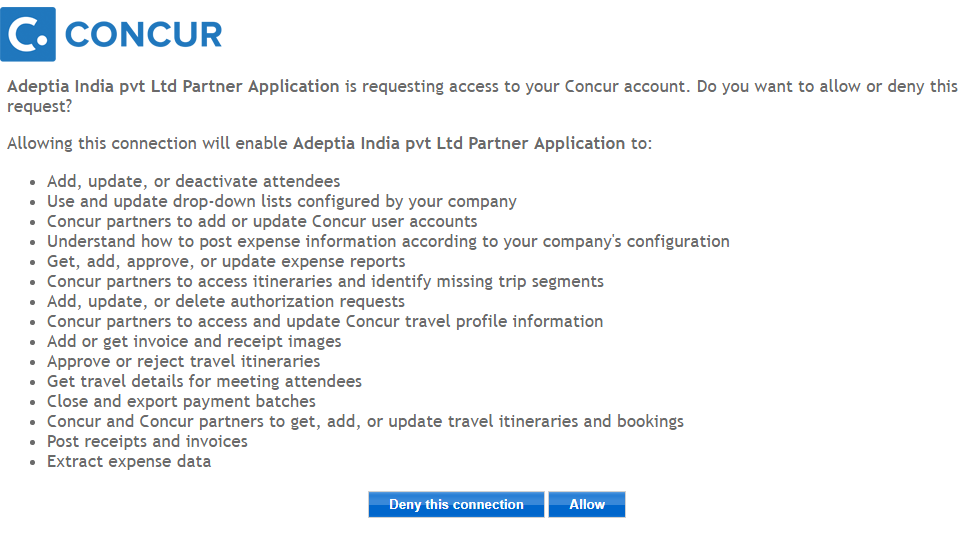
Task: Click 'Close and export payment batches' item
Action: pos(181,402)
